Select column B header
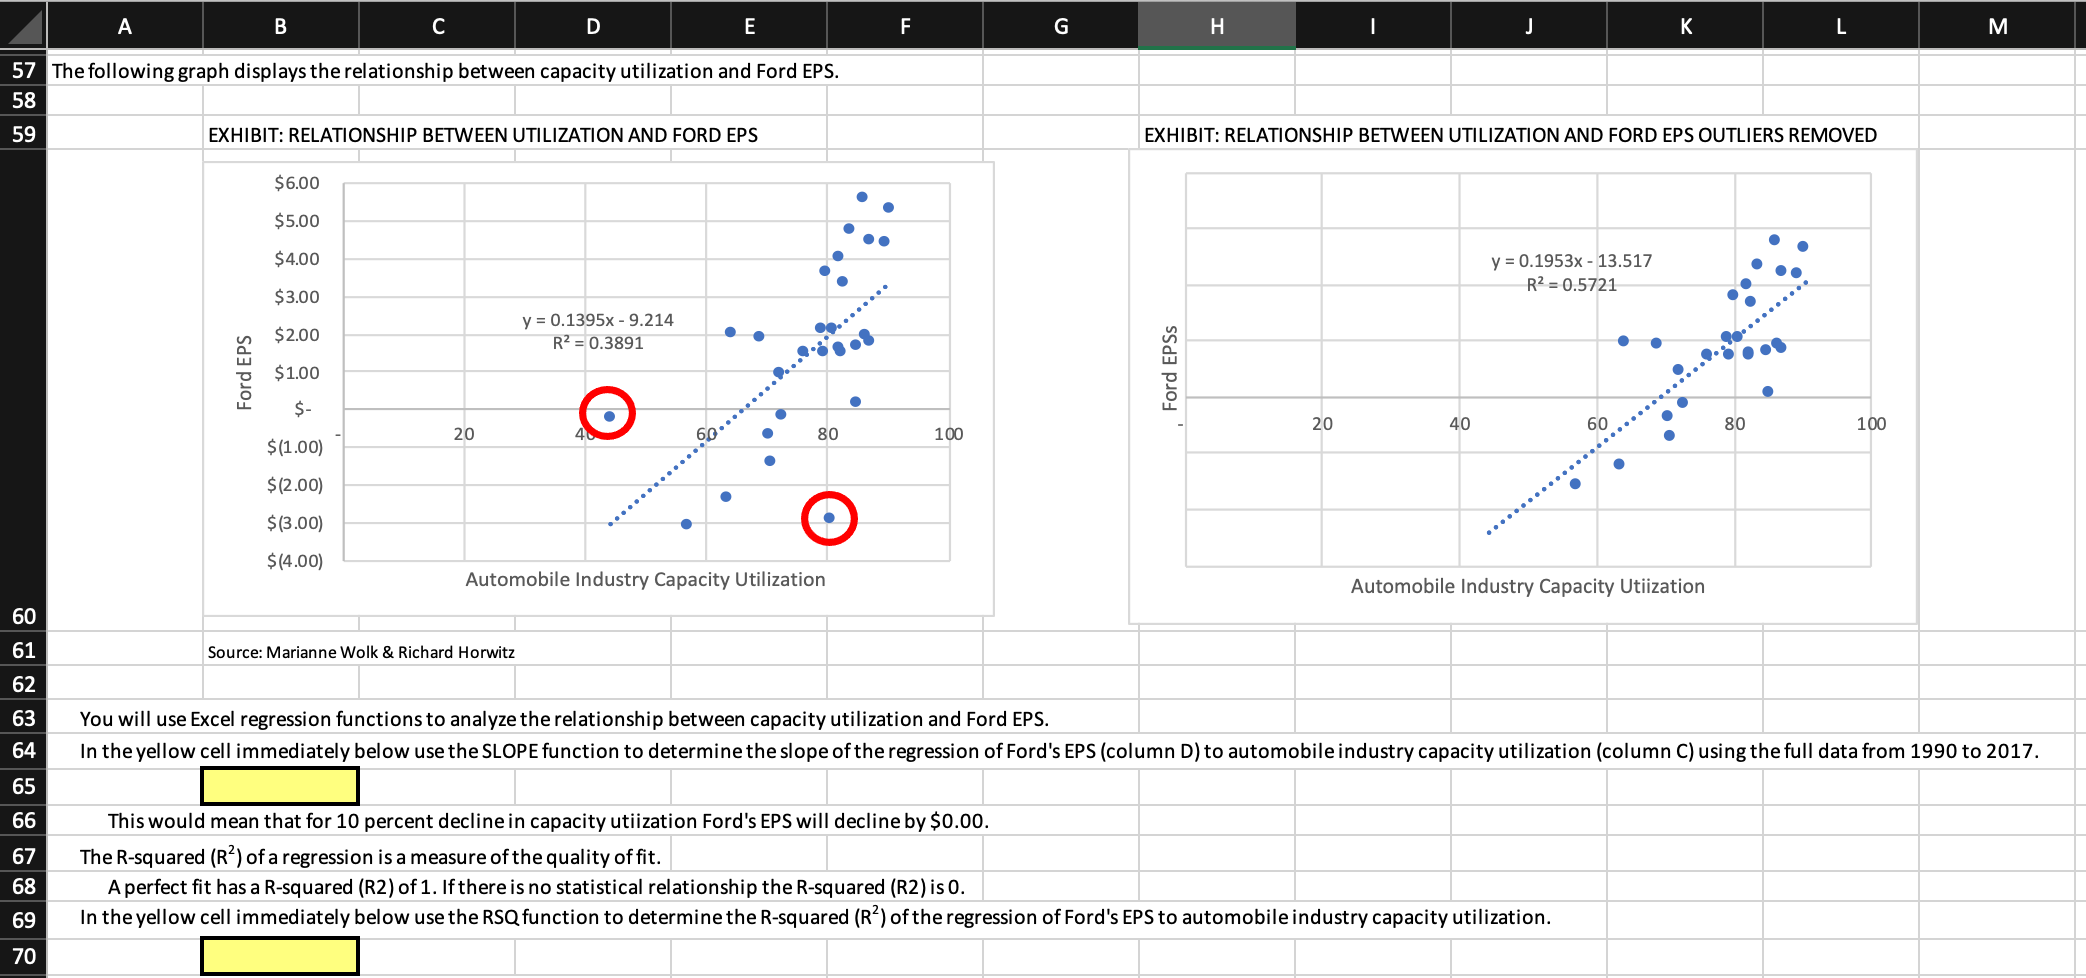Screen dimensions: 2086x978 pyautogui.click(x=281, y=26)
